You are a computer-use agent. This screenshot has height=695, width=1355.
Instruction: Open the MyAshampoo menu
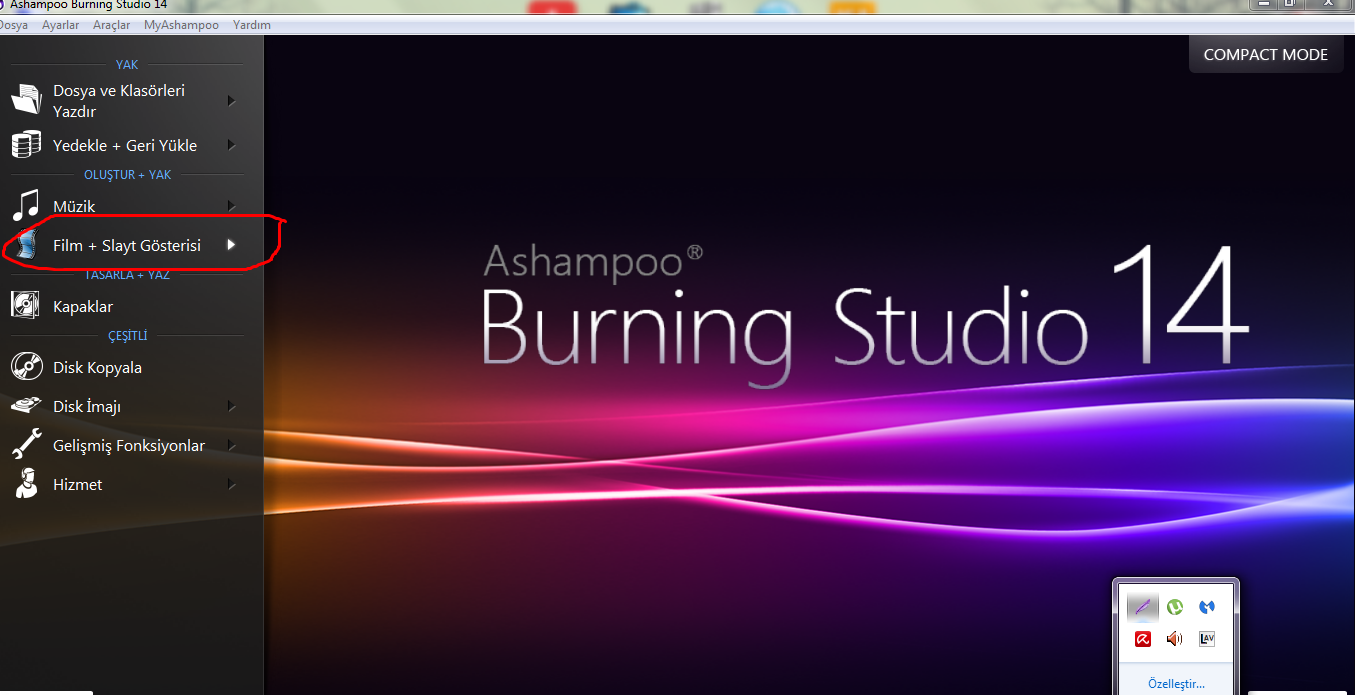coord(181,25)
